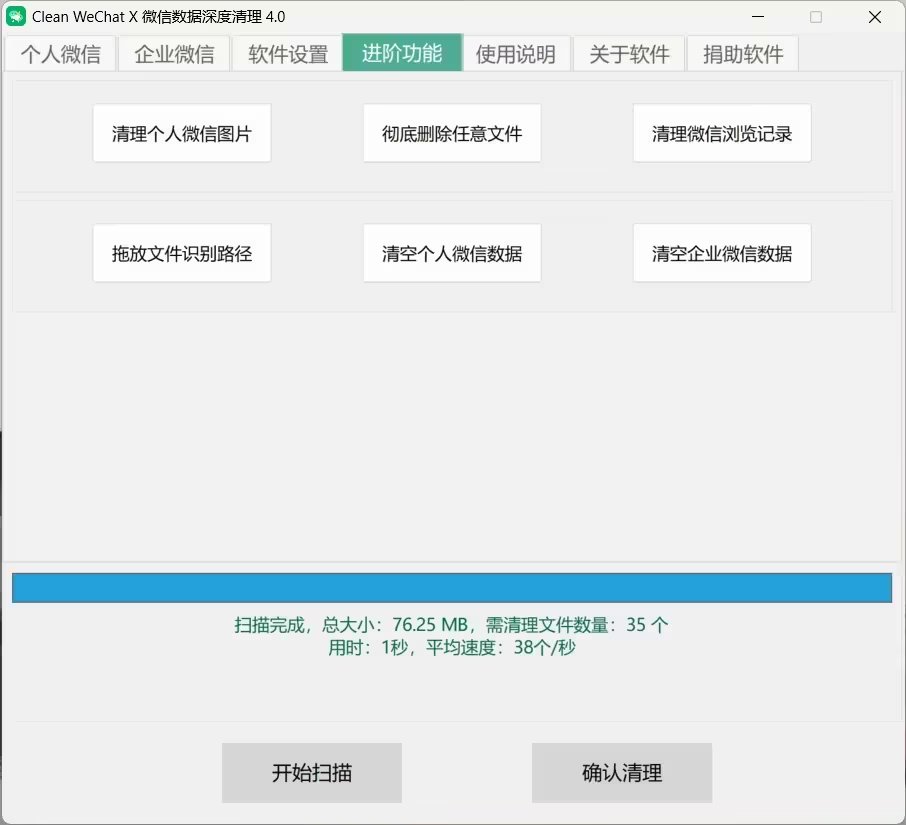Click the 清理个人微信图片 button
The image size is (906, 825).
pyautogui.click(x=182, y=133)
